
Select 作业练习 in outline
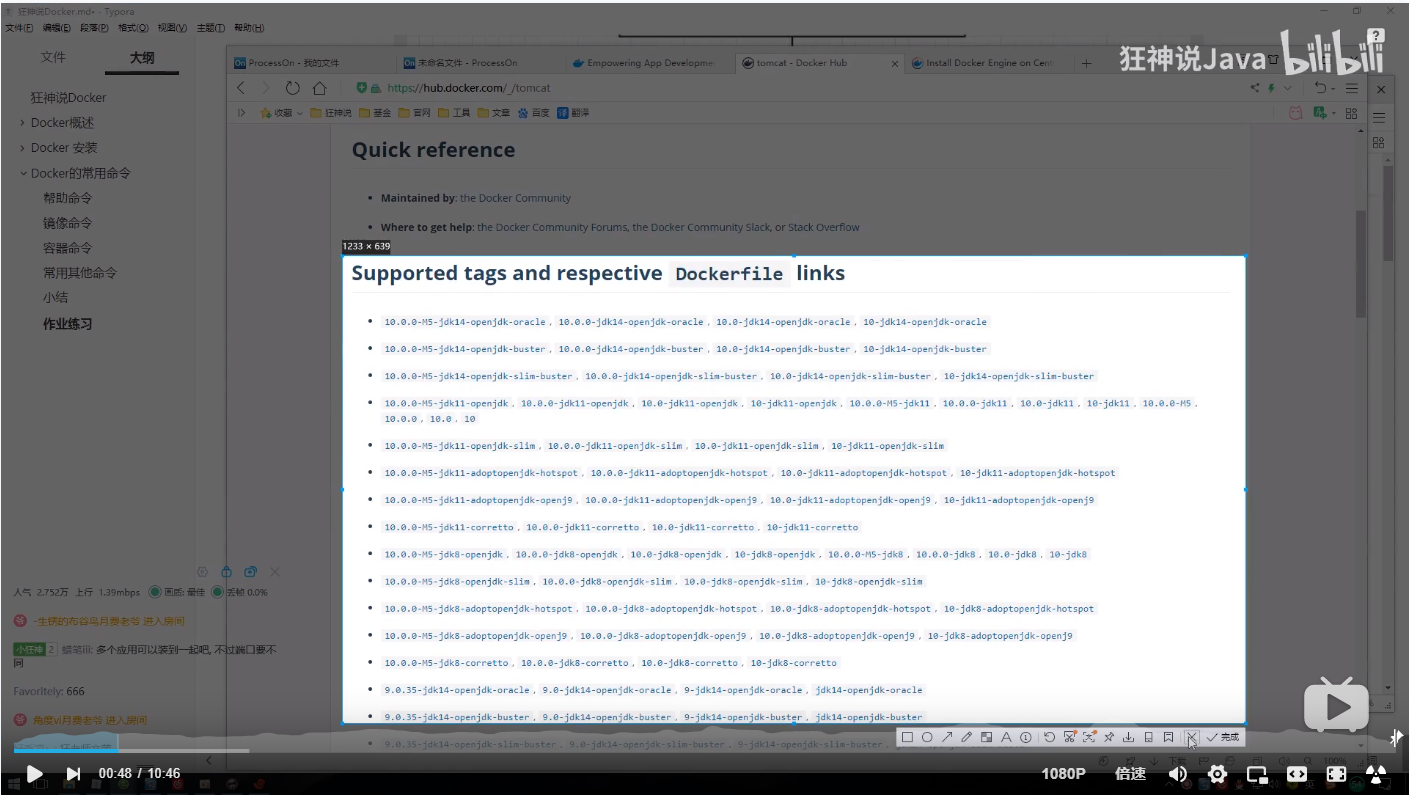pos(67,324)
